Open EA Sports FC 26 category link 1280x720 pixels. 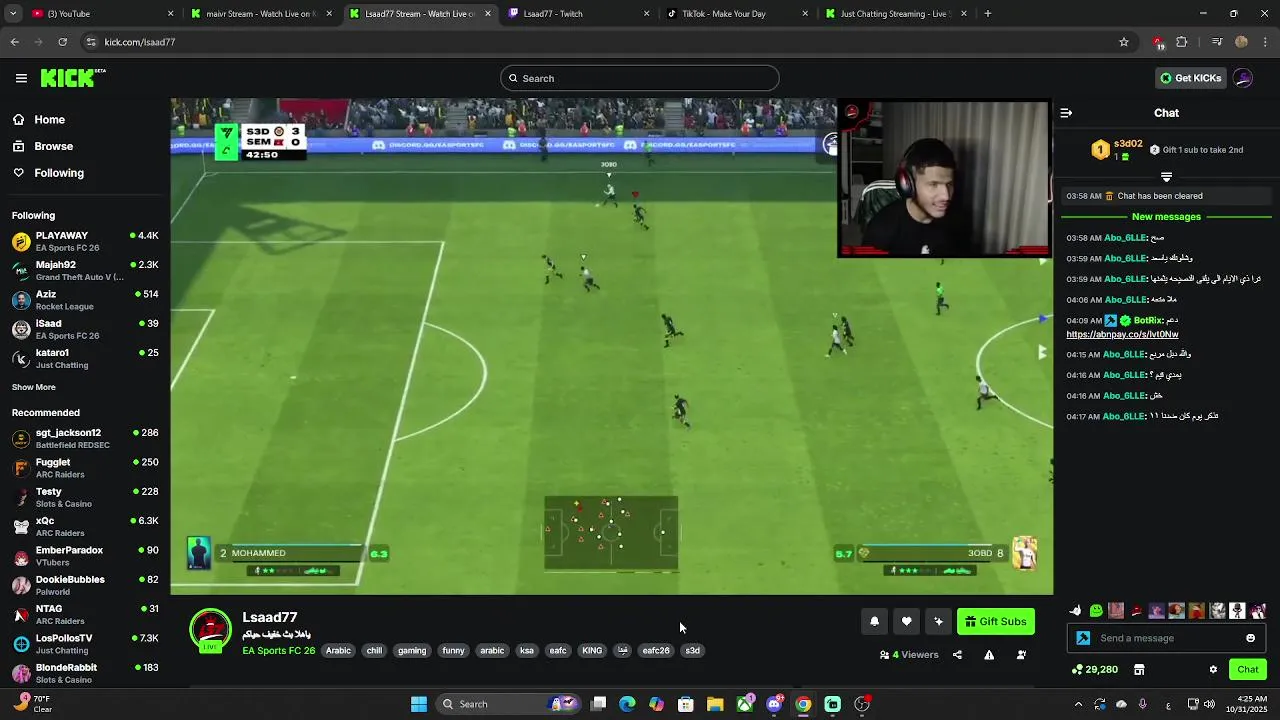click(278, 651)
